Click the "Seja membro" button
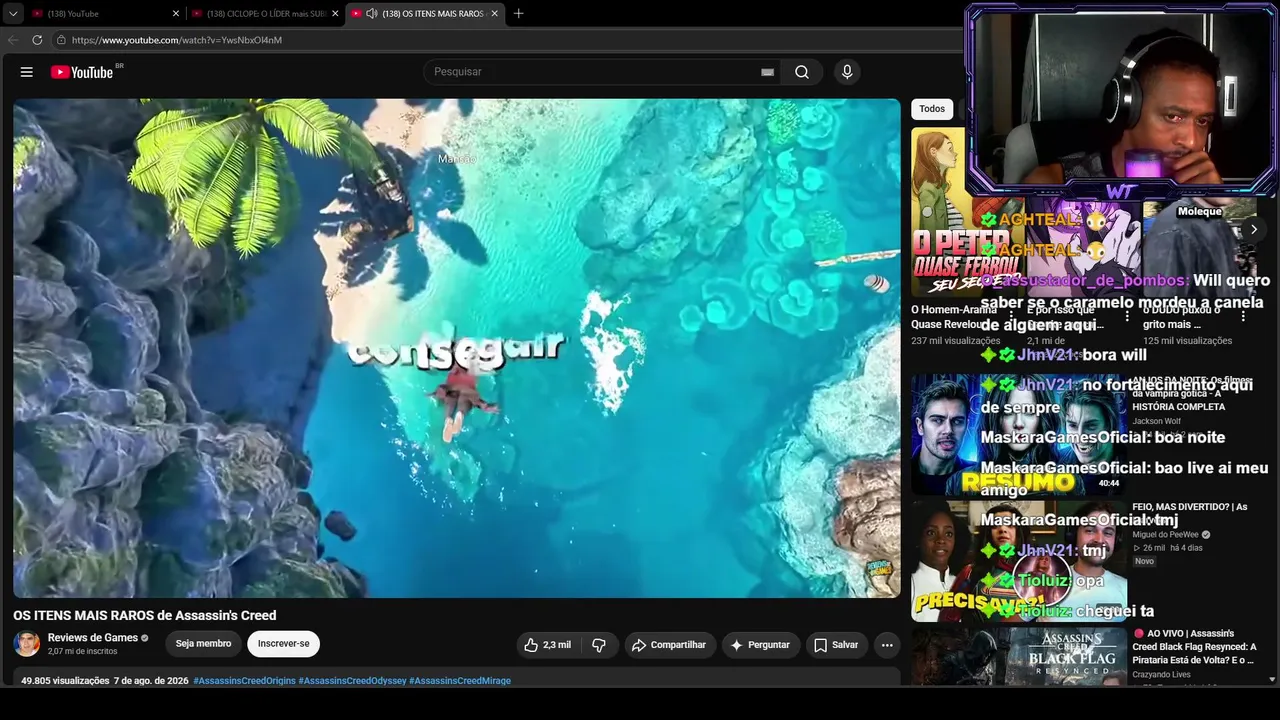The height and width of the screenshot is (720, 1280). tap(204, 644)
